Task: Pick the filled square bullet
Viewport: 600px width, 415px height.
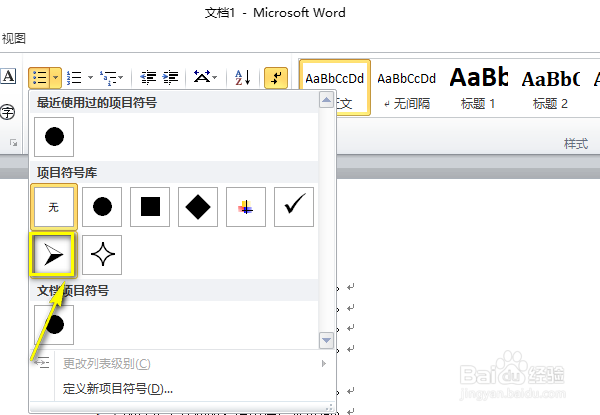Action: pyautogui.click(x=150, y=207)
